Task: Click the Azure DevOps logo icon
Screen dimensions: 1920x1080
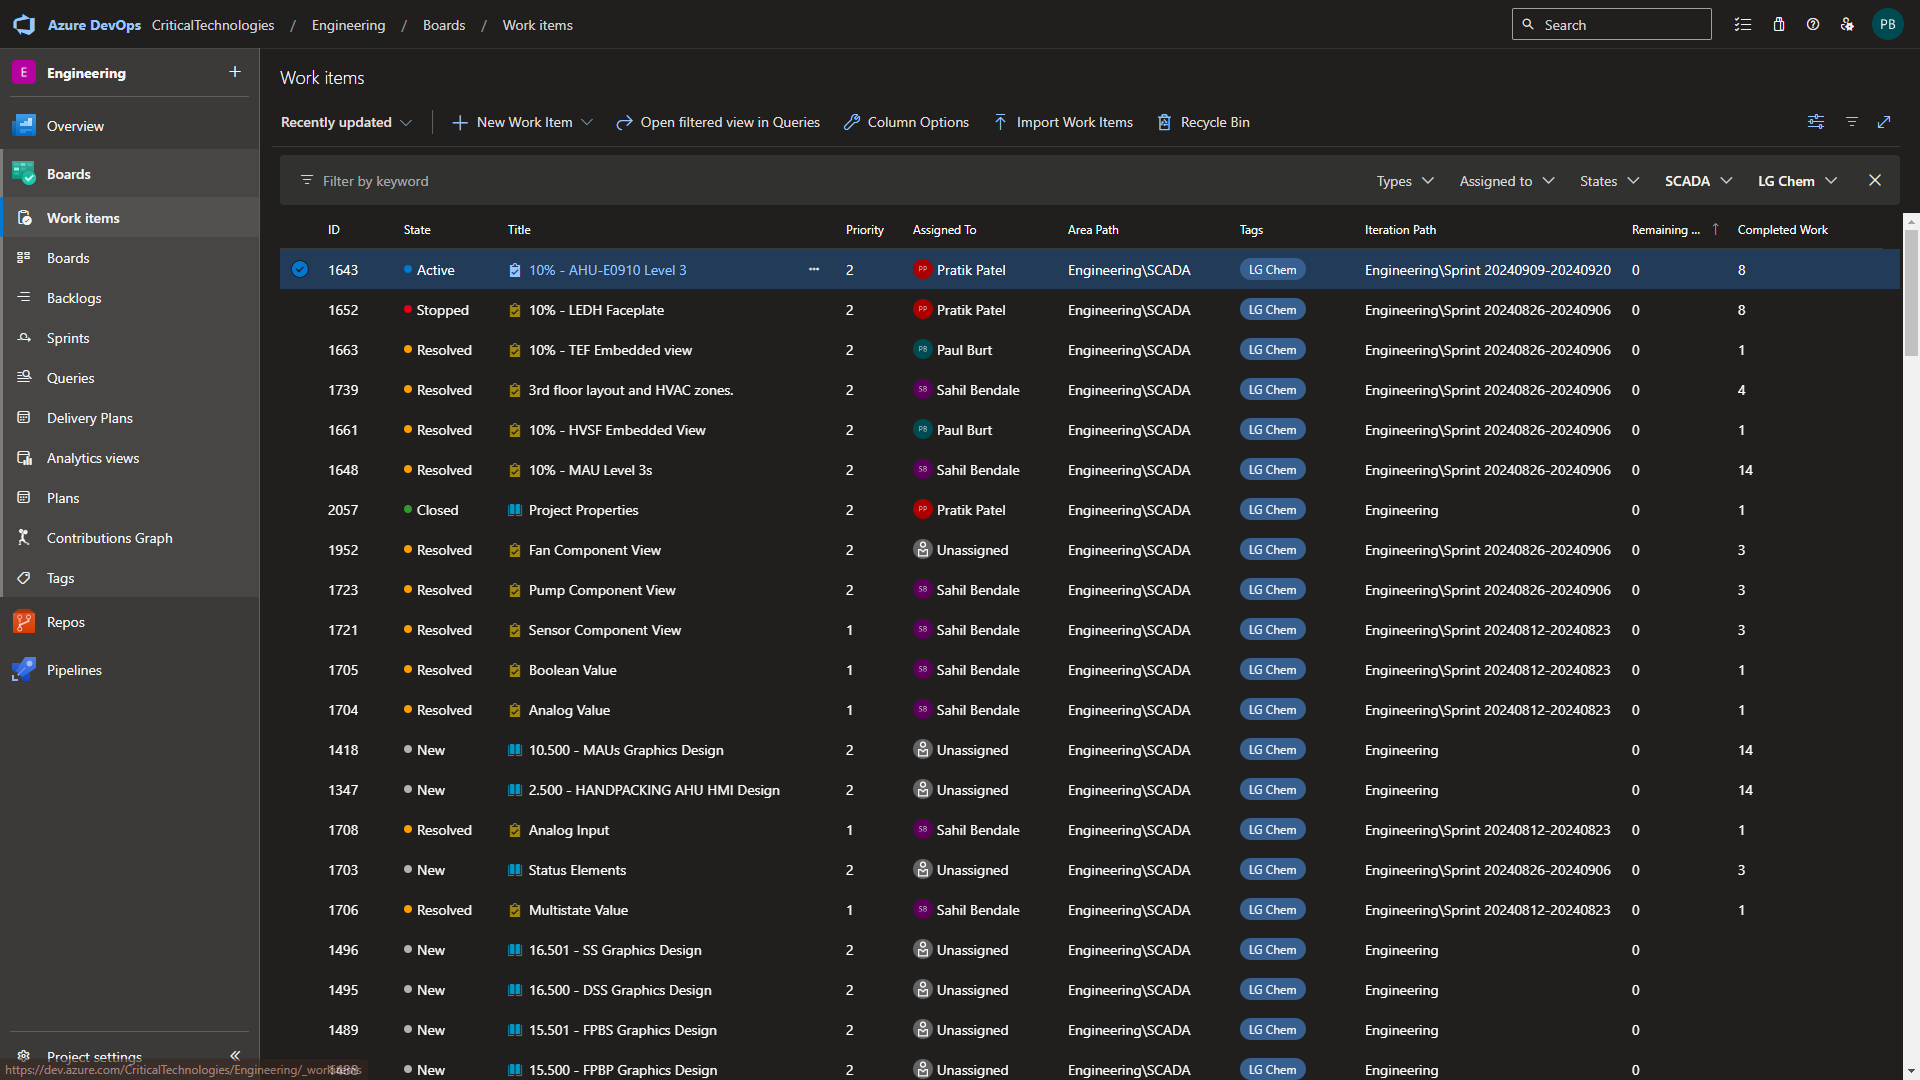Action: (24, 25)
